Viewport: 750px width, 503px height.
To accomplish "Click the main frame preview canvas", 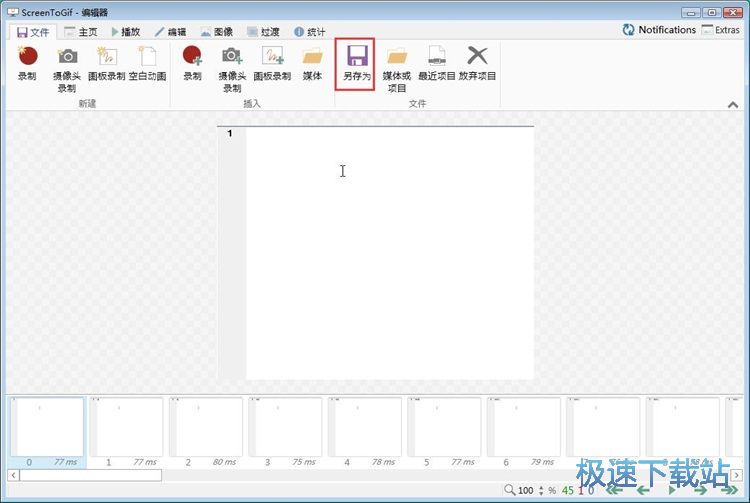I will [x=375, y=253].
